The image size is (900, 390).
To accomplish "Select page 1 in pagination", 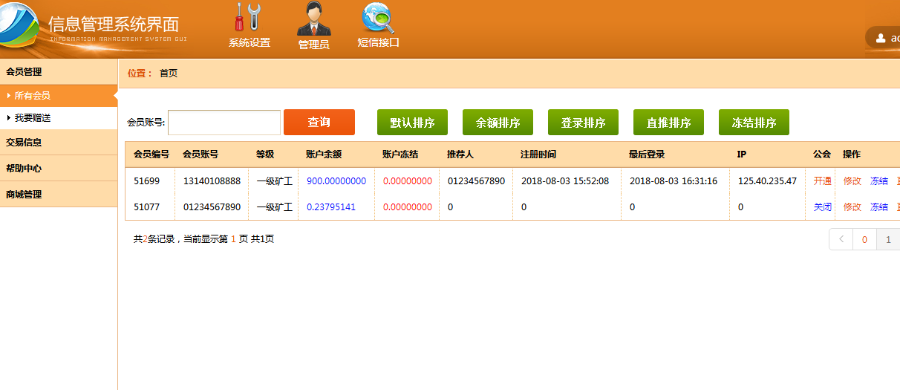I will pyautogui.click(x=888, y=239).
